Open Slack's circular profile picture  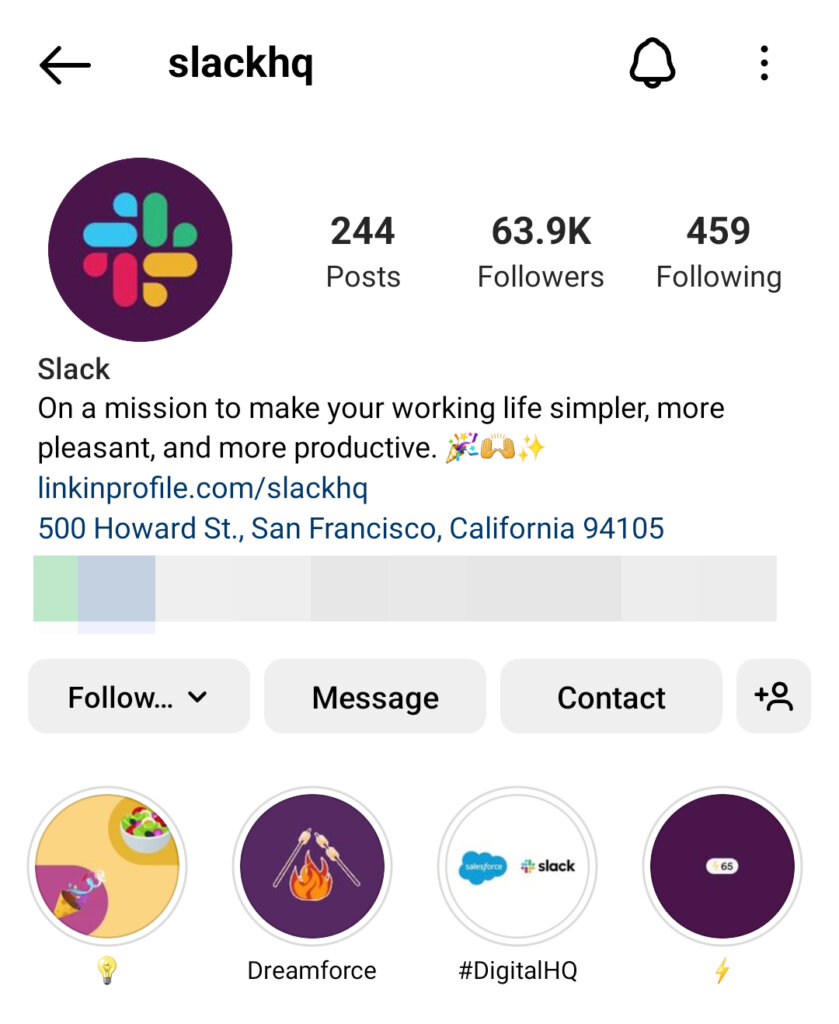pos(139,248)
